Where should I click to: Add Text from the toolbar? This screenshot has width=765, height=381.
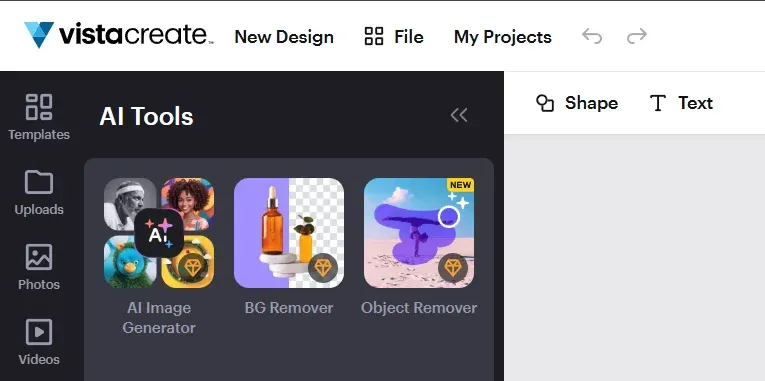[x=681, y=103]
